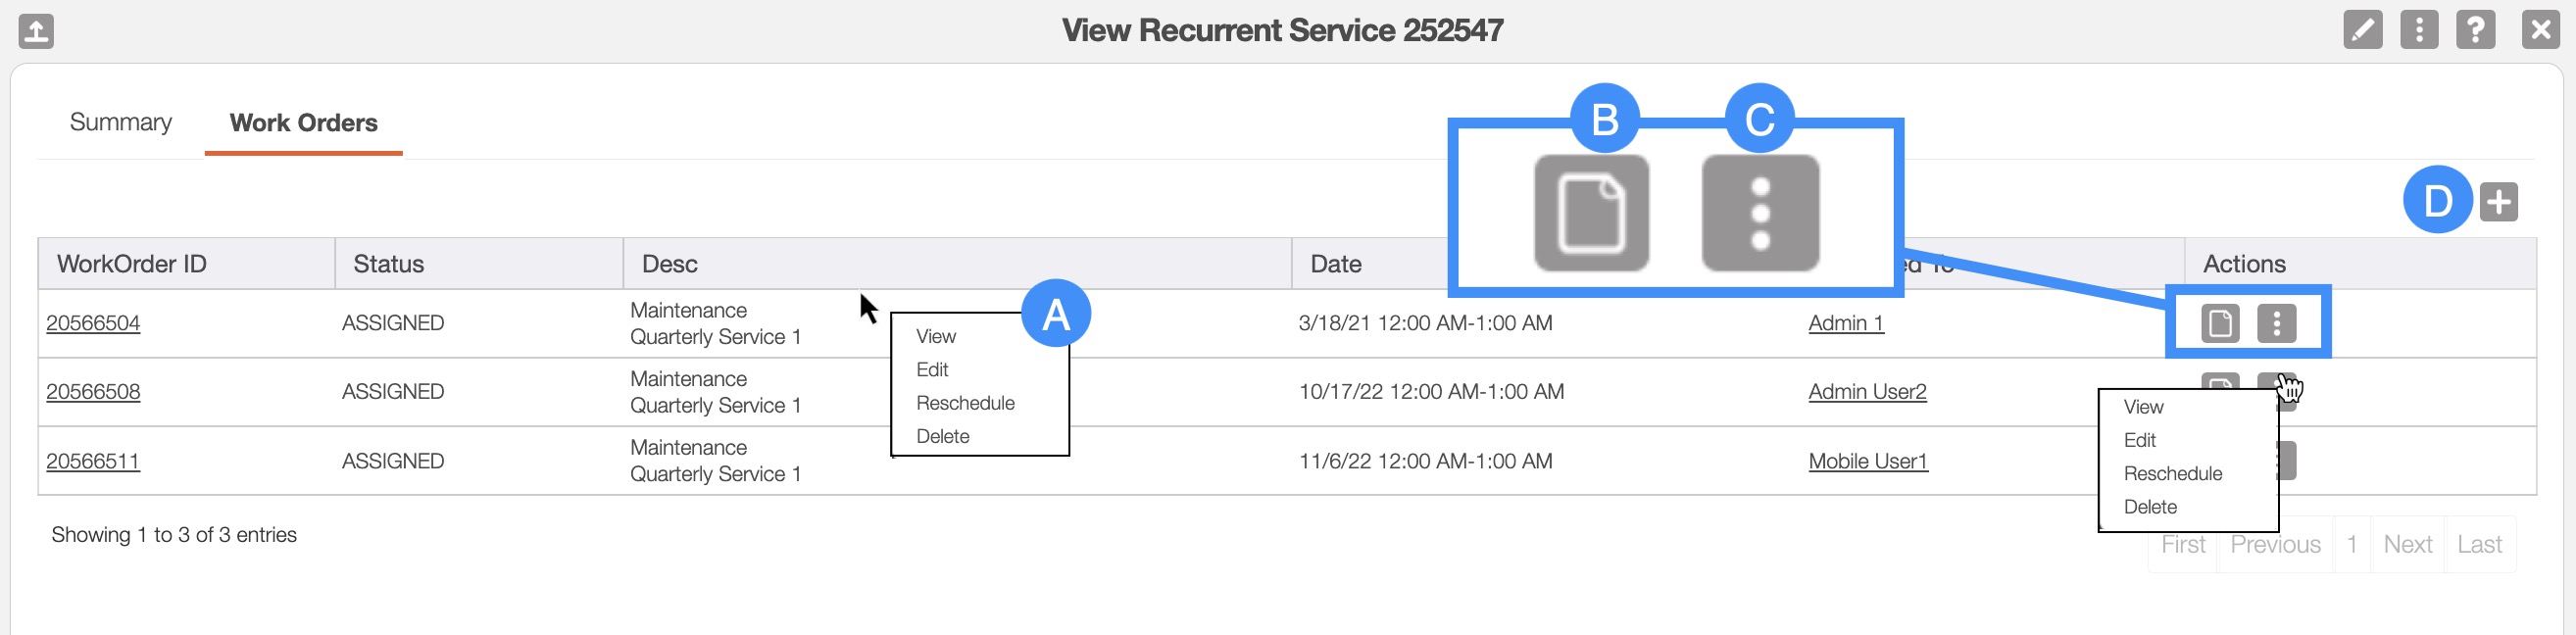This screenshot has height=635, width=2576.
Task: Select the Work Orders tab
Action: tap(303, 123)
